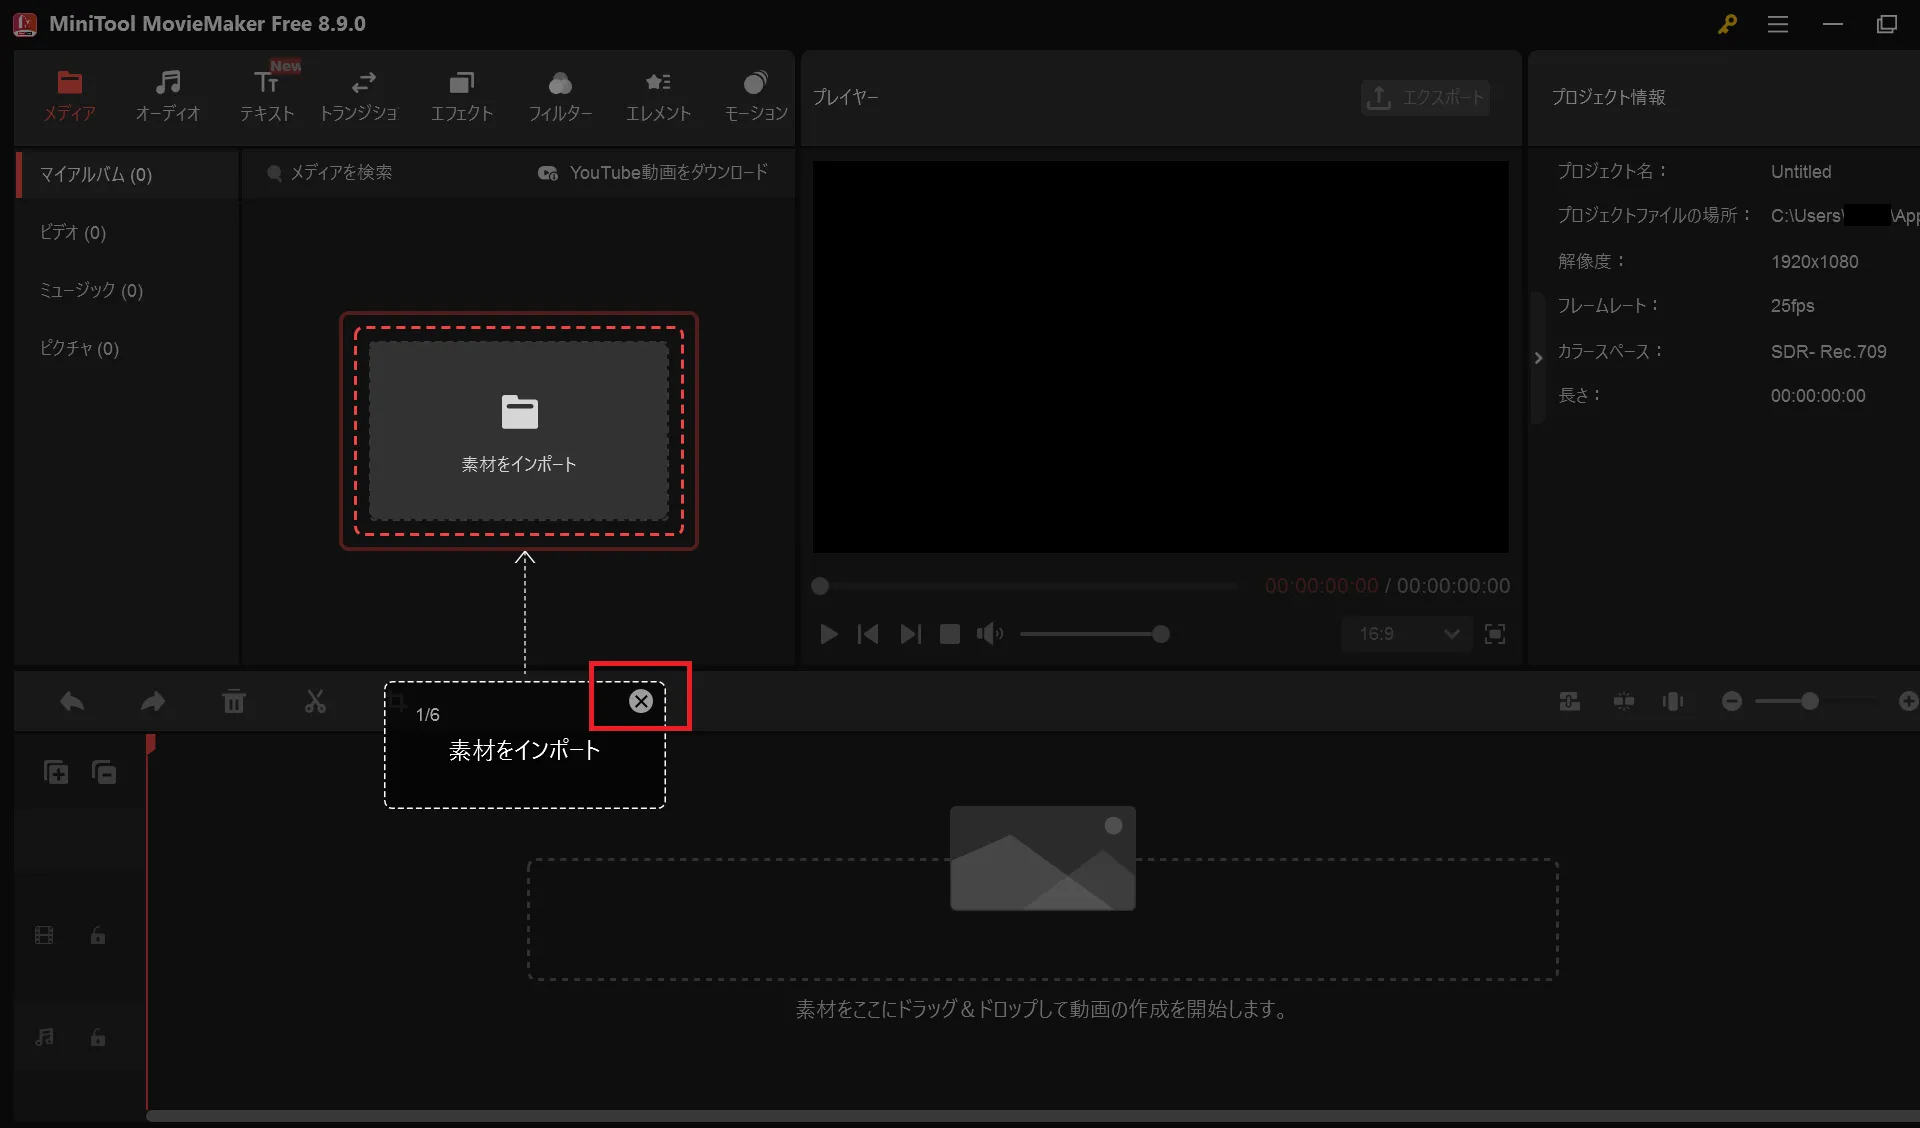
Task: Select マイアルバム (0) in the sidebar
Action: 127,174
